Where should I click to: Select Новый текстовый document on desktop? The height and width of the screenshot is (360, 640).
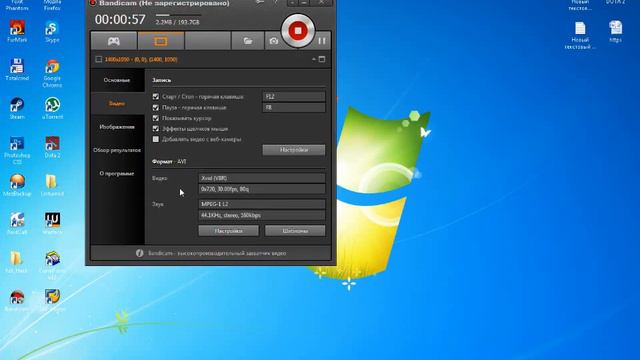pyautogui.click(x=580, y=36)
